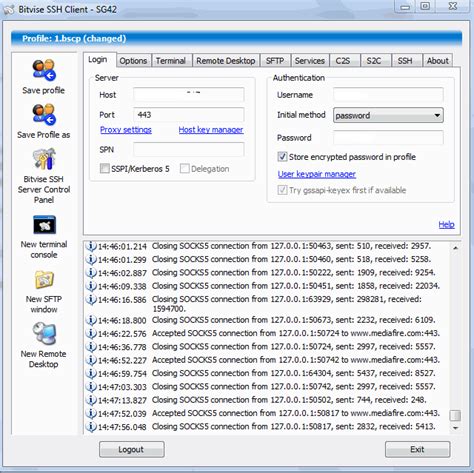
Task: Open the Host key manager link
Action: click(211, 130)
